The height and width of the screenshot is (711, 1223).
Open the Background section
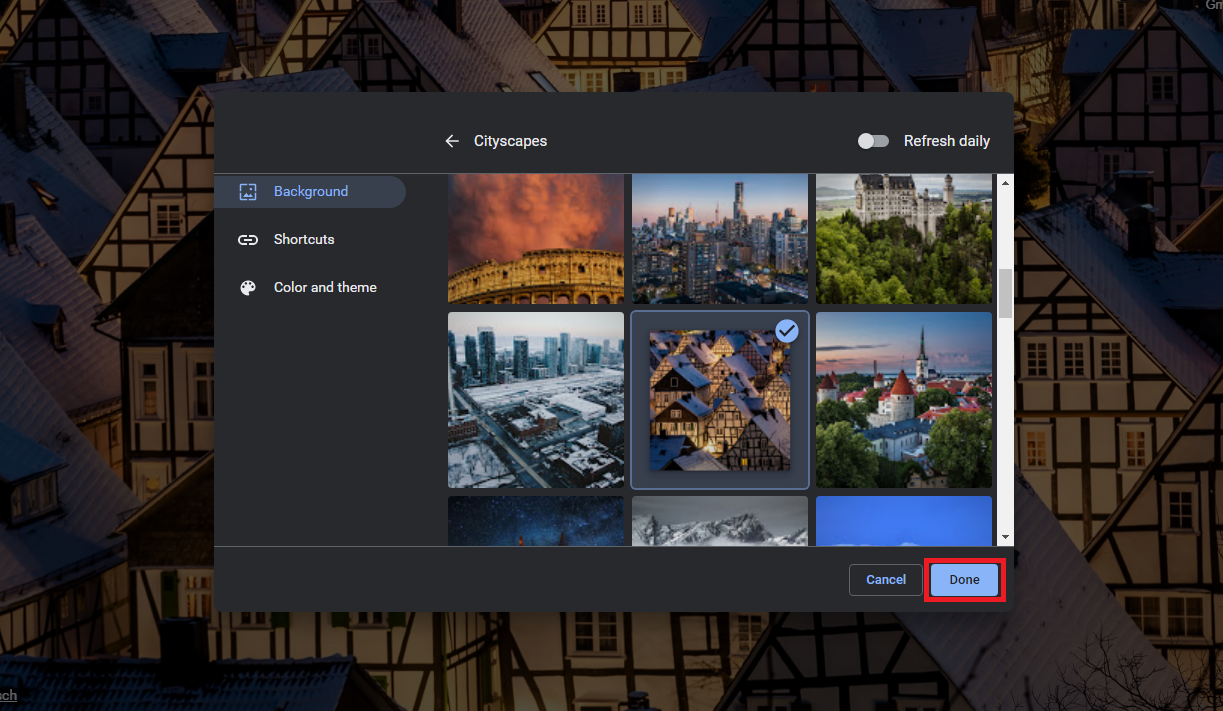(x=310, y=192)
